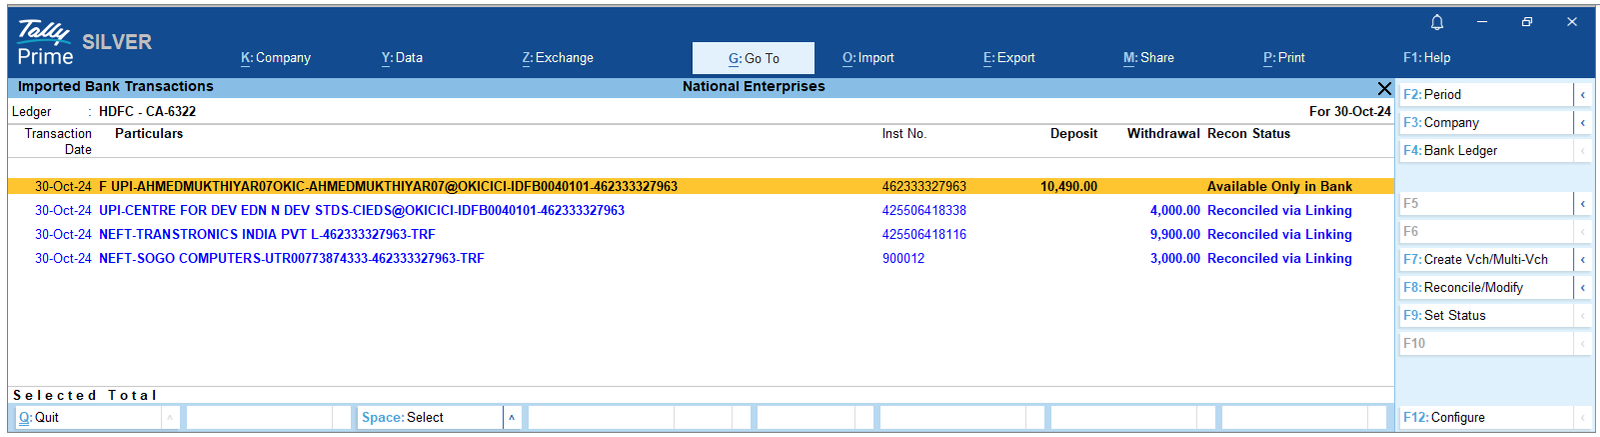
Task: Click the TallyPrime logo
Action: (46, 43)
